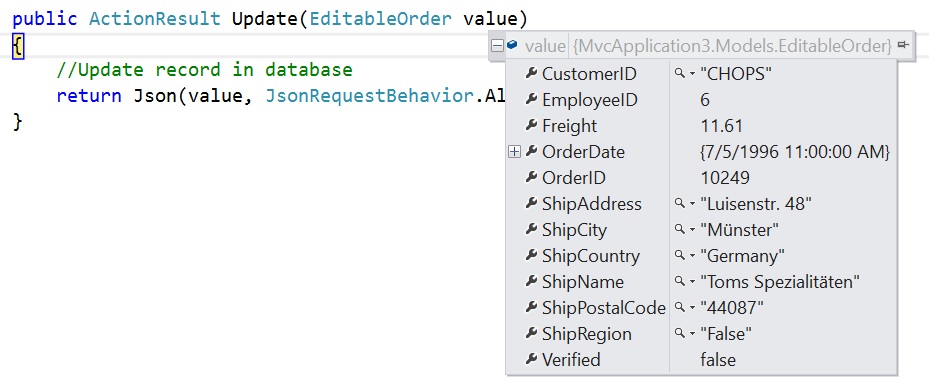Open text visualizer for ShipCity

point(680,230)
